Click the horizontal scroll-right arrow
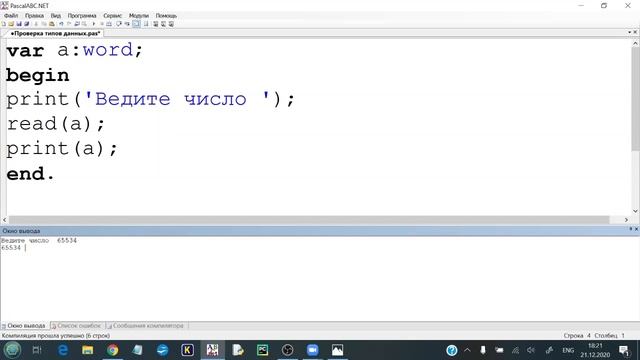The height and width of the screenshot is (360, 640). pos(626,220)
